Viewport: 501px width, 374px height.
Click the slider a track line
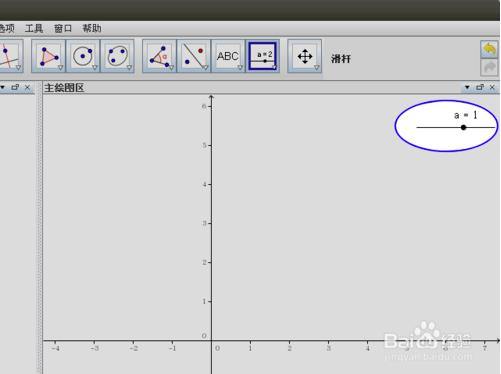456,127
